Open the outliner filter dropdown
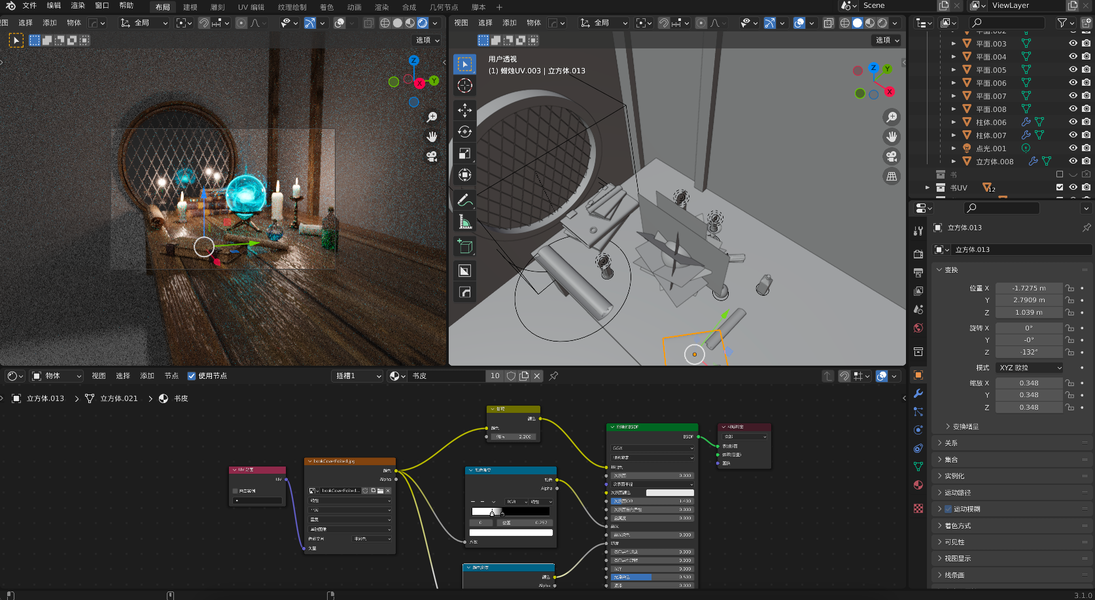The image size is (1095, 600). [1066, 23]
